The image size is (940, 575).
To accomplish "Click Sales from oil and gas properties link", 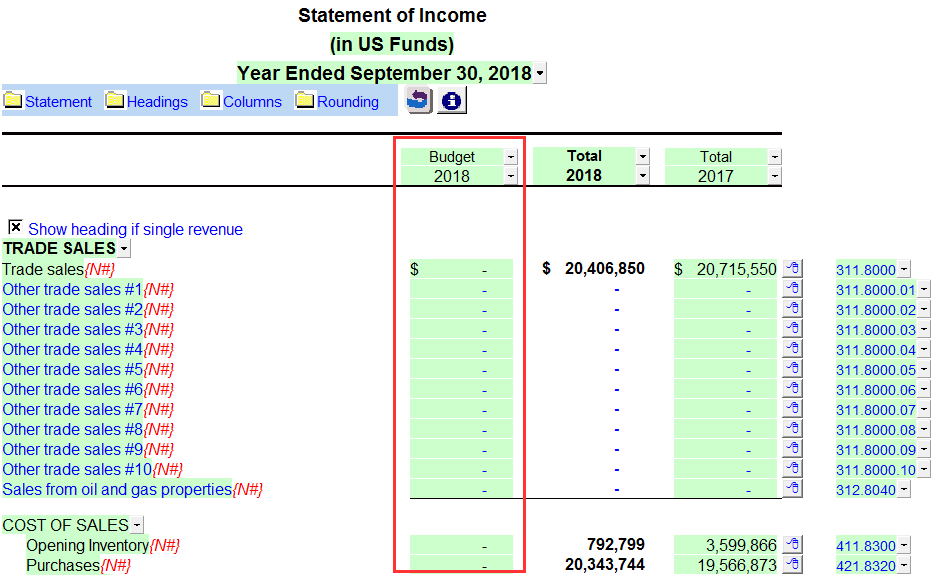I will (x=117, y=489).
